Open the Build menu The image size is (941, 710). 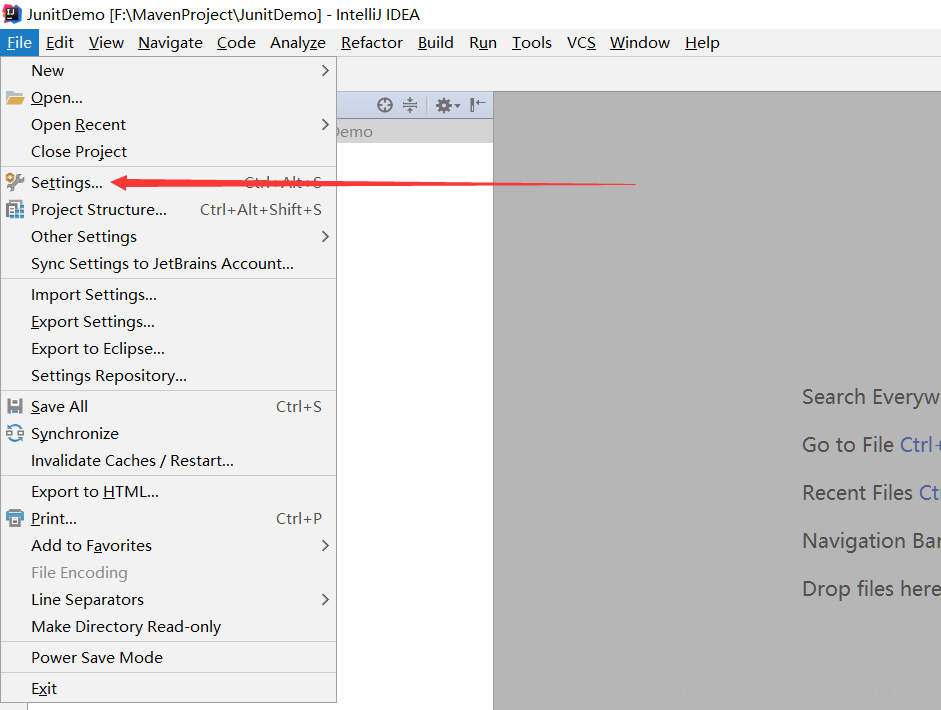[x=436, y=43]
